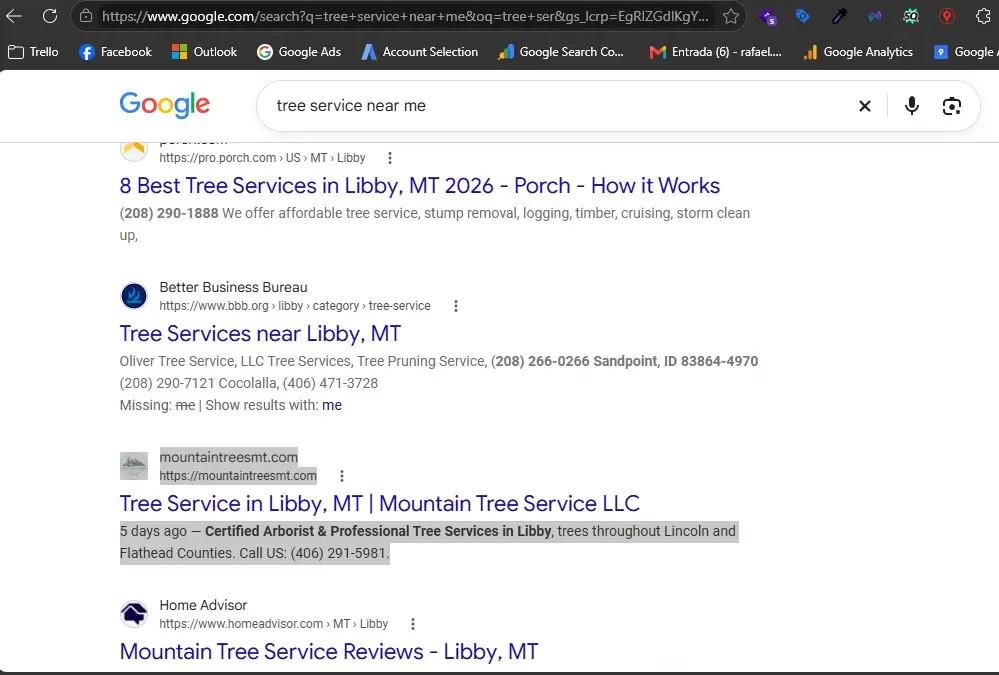Open Tree Services near Libby, MT result
Viewport: 999px width, 675px height.
tap(260, 333)
